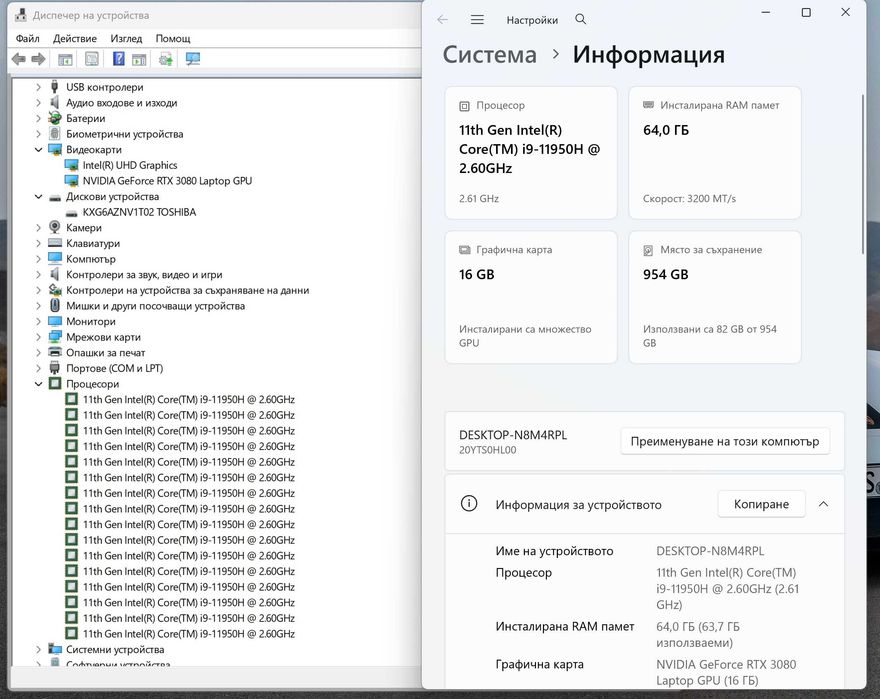880x699 pixels.
Task: Click Име на устройството label
Action: tap(554, 551)
